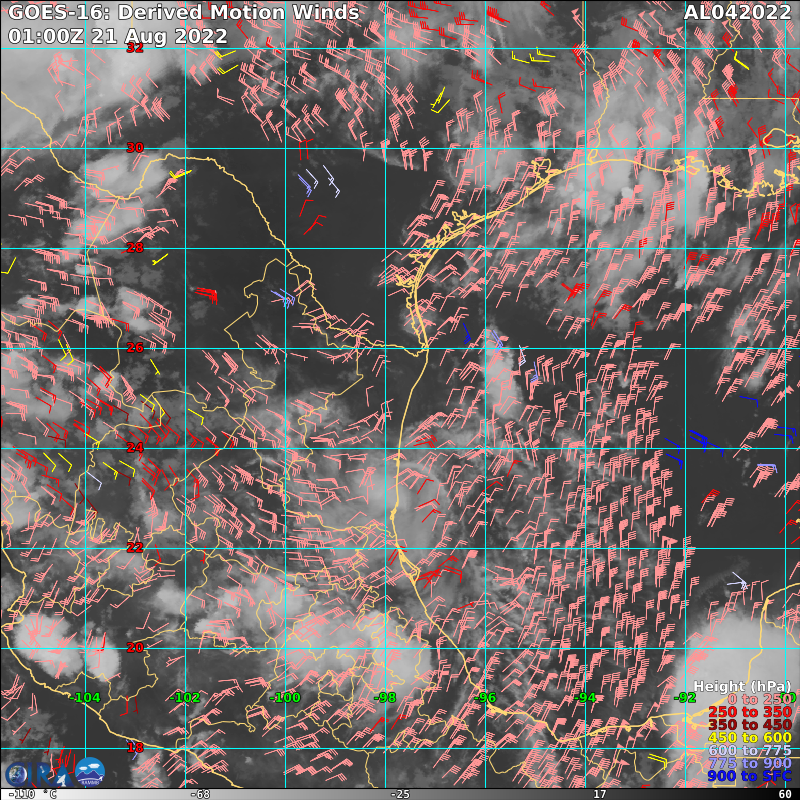Click the title 'GOES-16: Derived Motion Winds'

(184, 12)
